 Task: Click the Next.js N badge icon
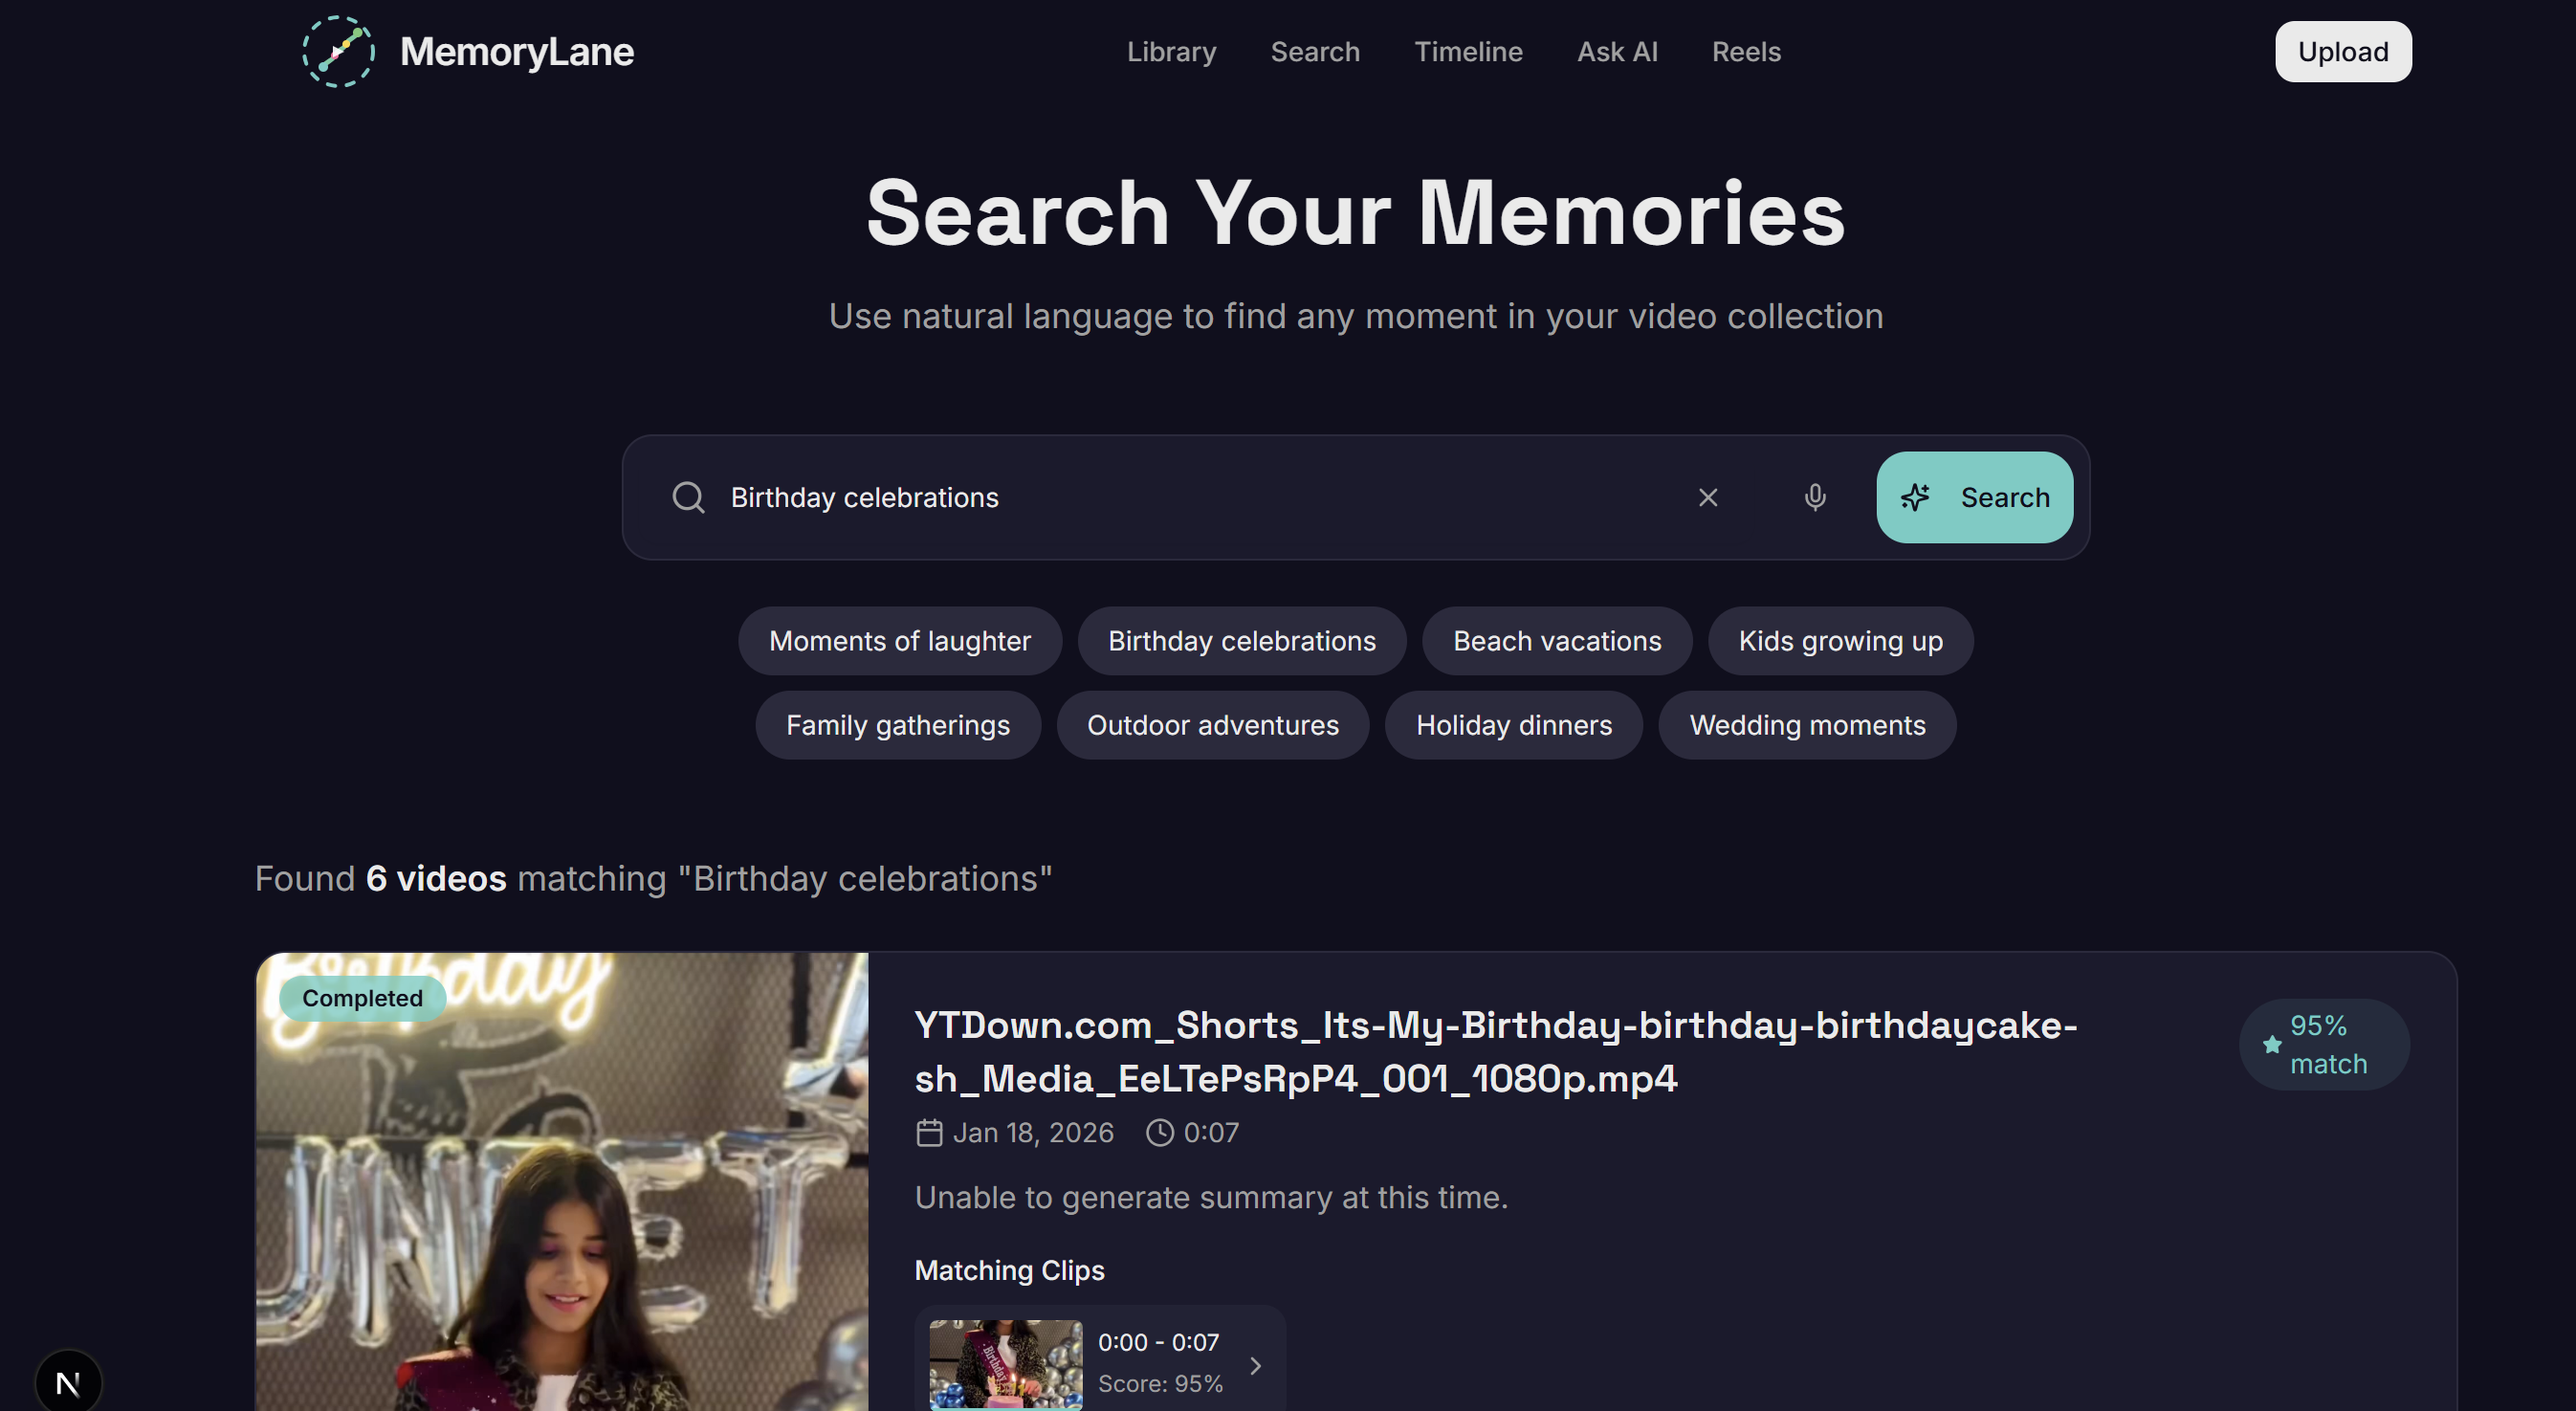68,1383
